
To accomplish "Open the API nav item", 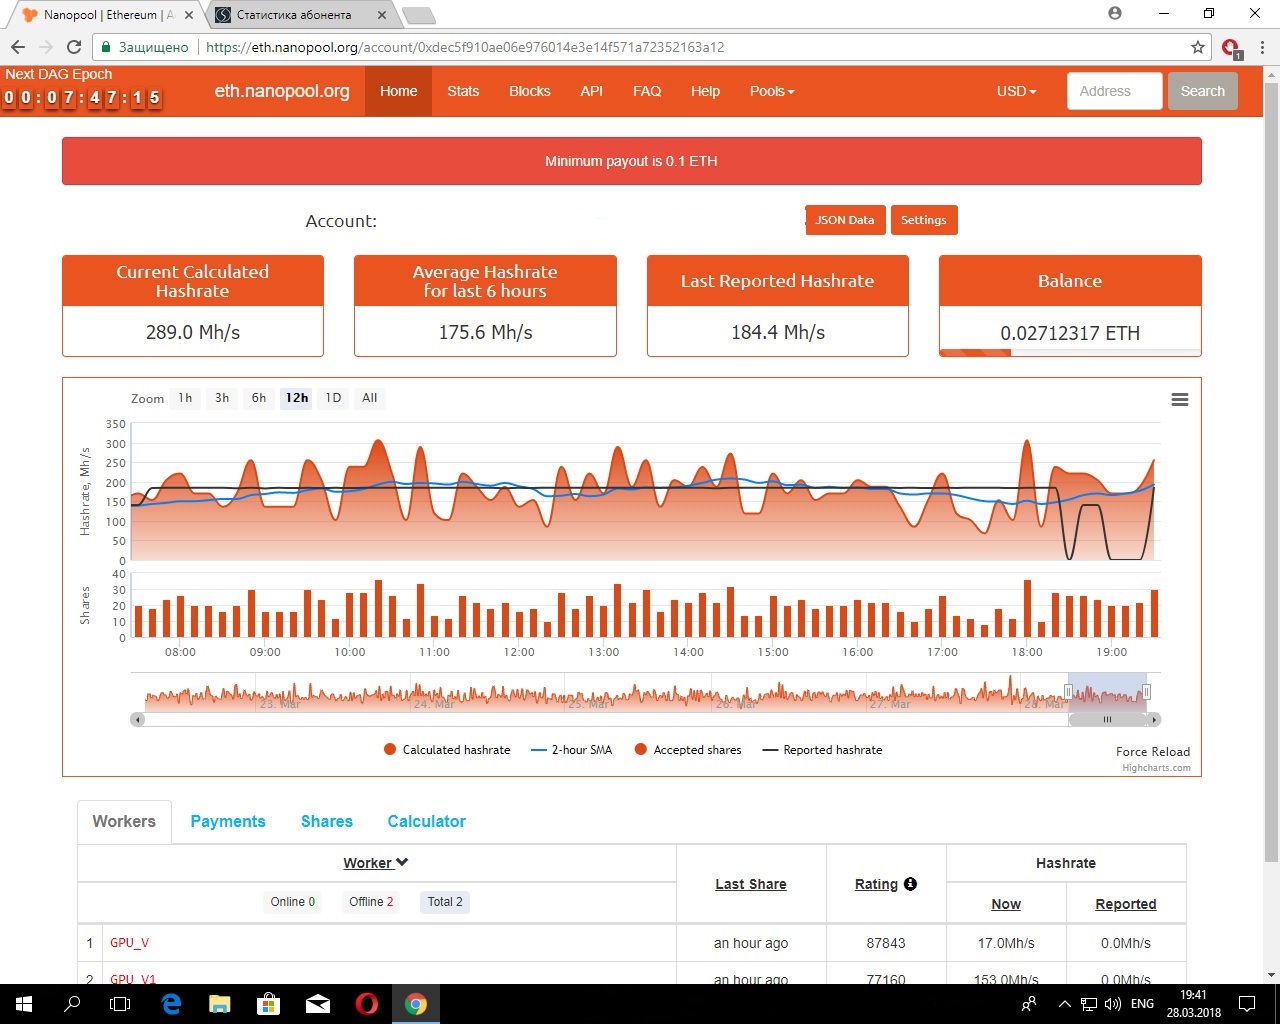I will click(592, 91).
